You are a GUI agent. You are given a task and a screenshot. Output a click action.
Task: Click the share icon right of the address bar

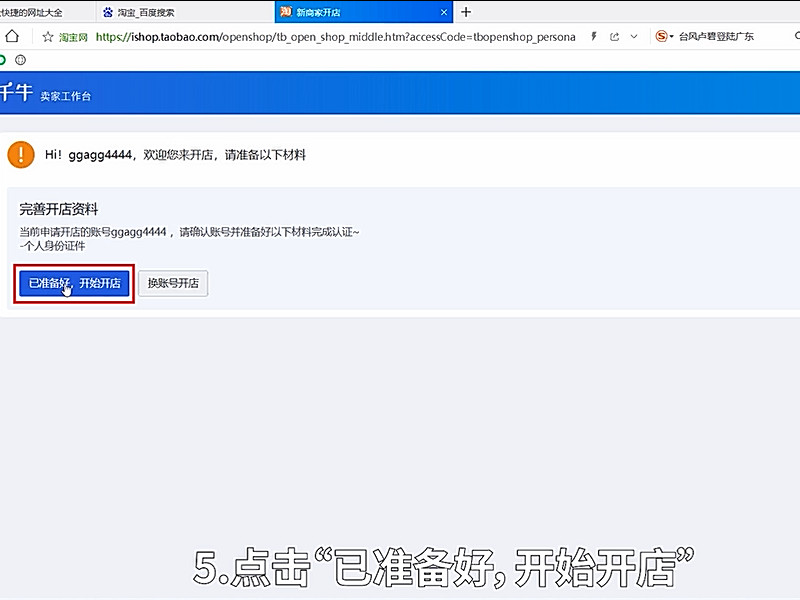point(615,36)
